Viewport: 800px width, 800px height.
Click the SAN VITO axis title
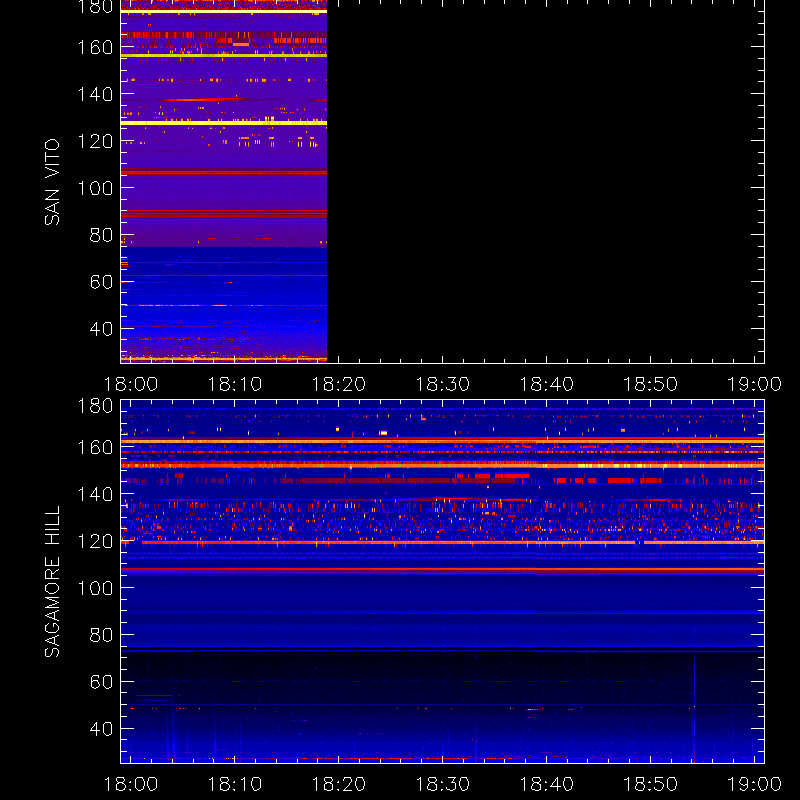click(52, 182)
